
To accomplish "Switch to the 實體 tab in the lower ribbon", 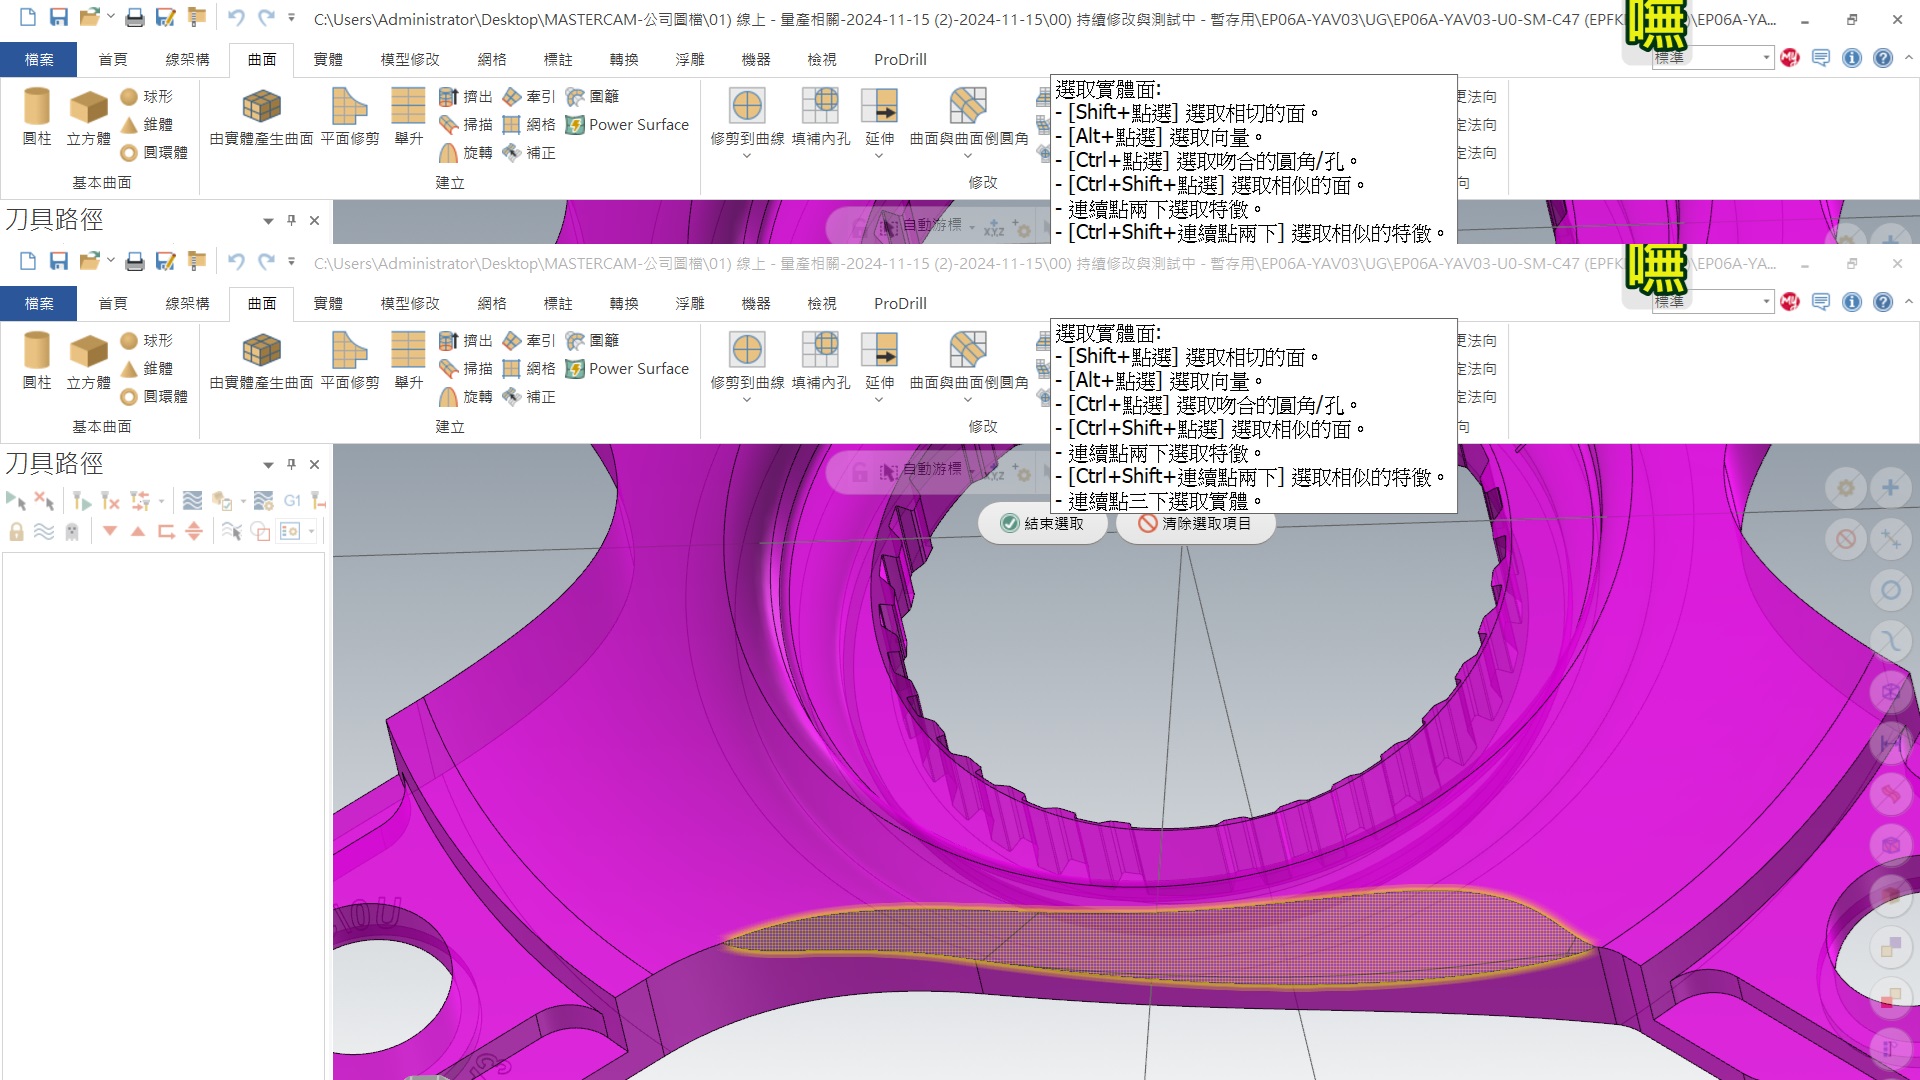I will pyautogui.click(x=328, y=303).
